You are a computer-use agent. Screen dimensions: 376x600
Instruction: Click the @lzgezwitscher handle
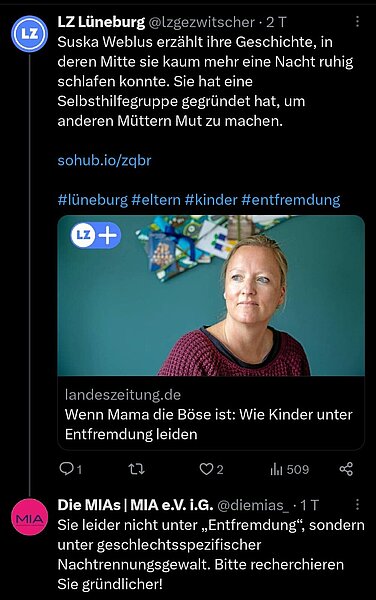pyautogui.click(x=201, y=22)
